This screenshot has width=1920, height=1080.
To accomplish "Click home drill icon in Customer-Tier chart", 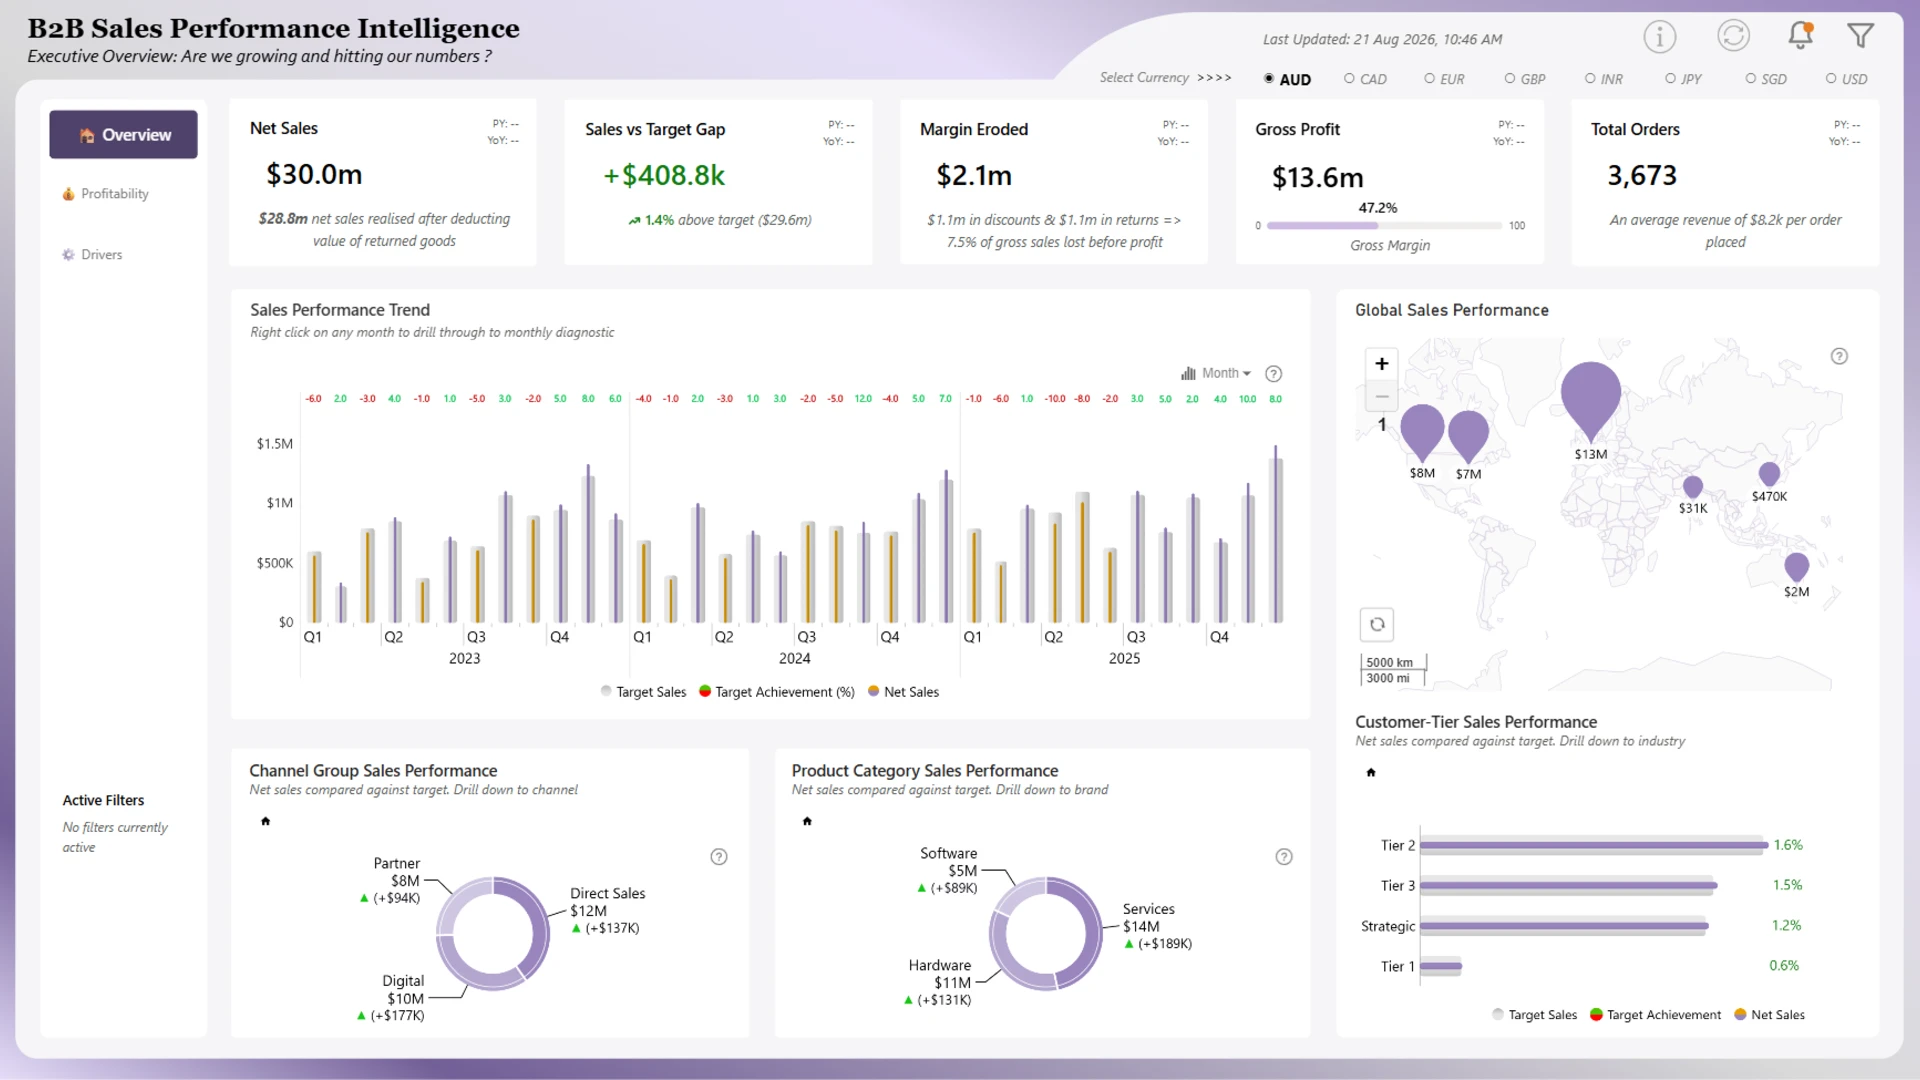I will coord(1371,772).
